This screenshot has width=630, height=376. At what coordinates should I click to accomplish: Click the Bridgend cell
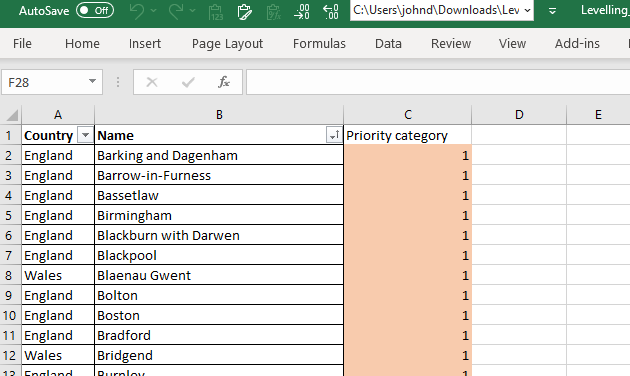219,356
